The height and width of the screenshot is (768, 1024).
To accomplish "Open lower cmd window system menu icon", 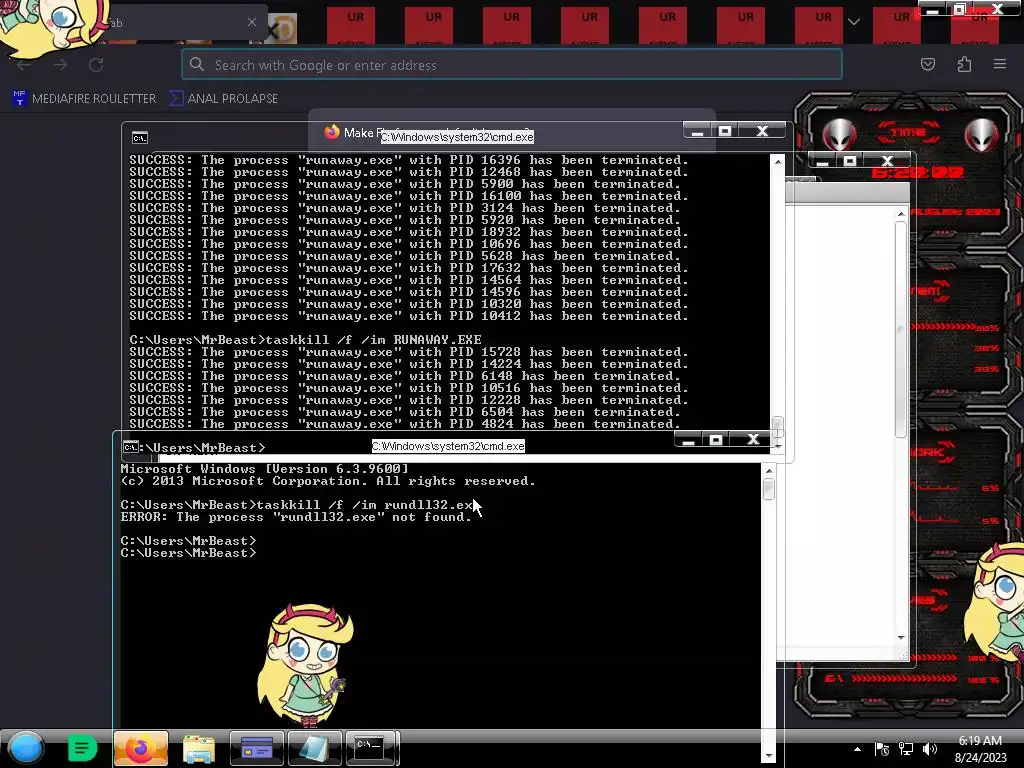I will coord(131,447).
